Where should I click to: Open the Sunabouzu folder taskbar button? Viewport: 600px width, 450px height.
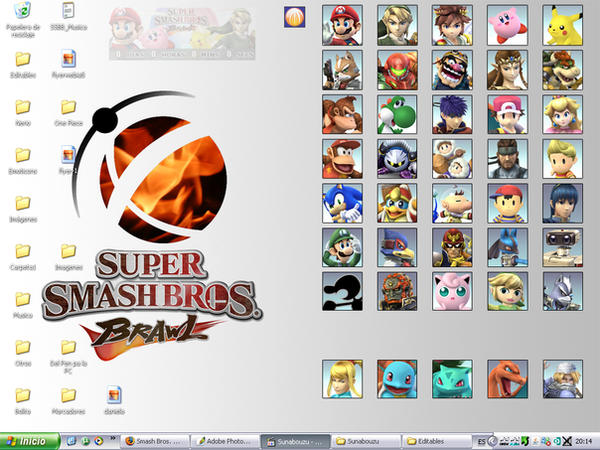[x=365, y=442]
